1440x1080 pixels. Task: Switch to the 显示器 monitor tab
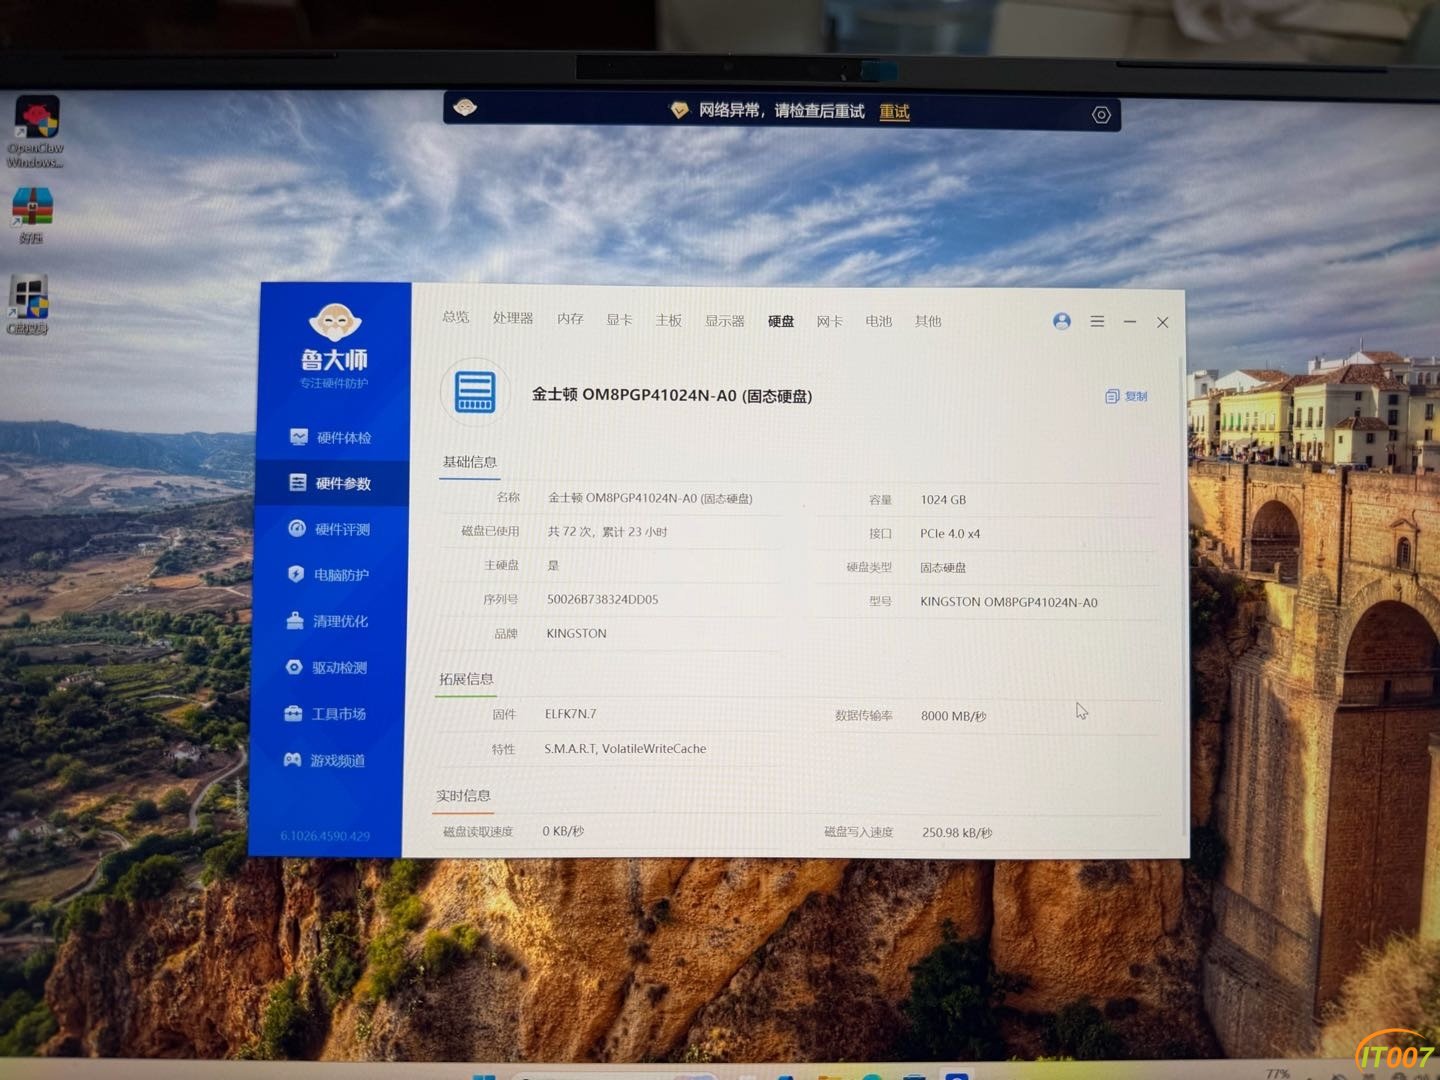point(725,321)
